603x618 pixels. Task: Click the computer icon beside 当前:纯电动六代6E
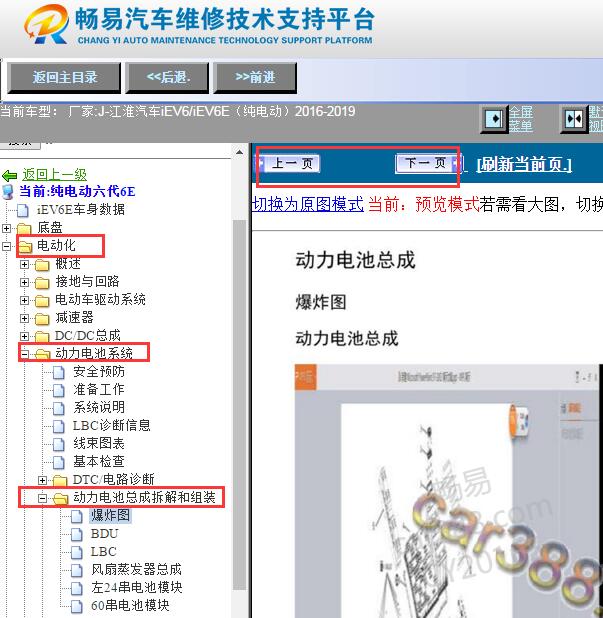point(7,192)
